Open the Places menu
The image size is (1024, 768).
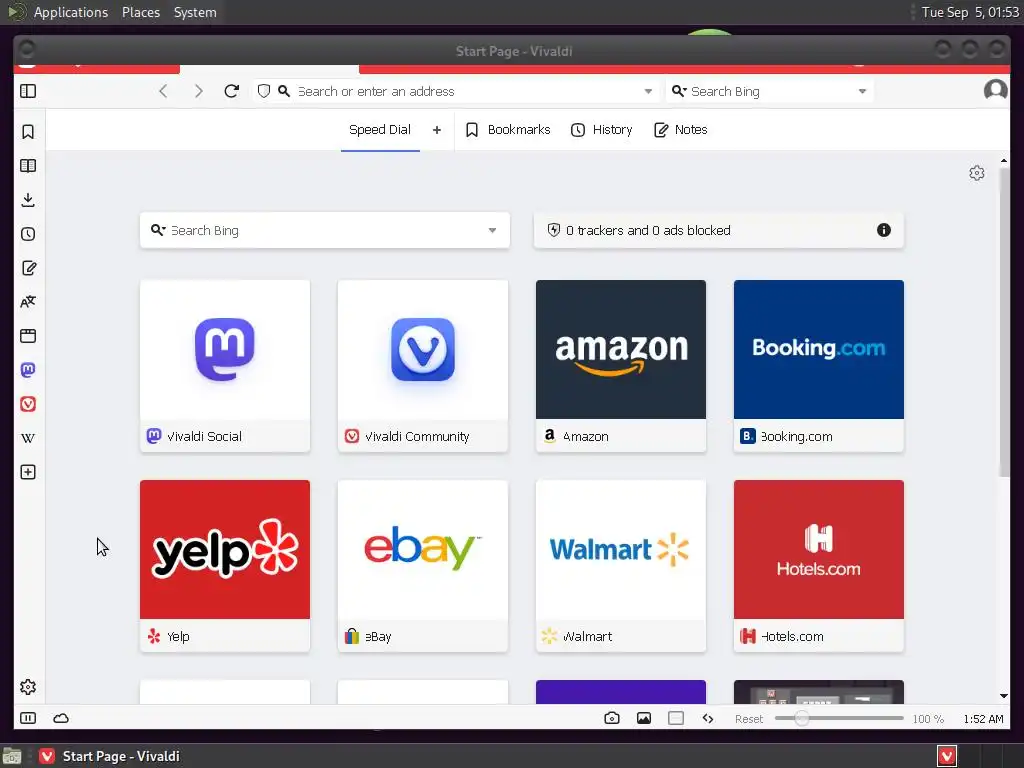[x=141, y=12]
